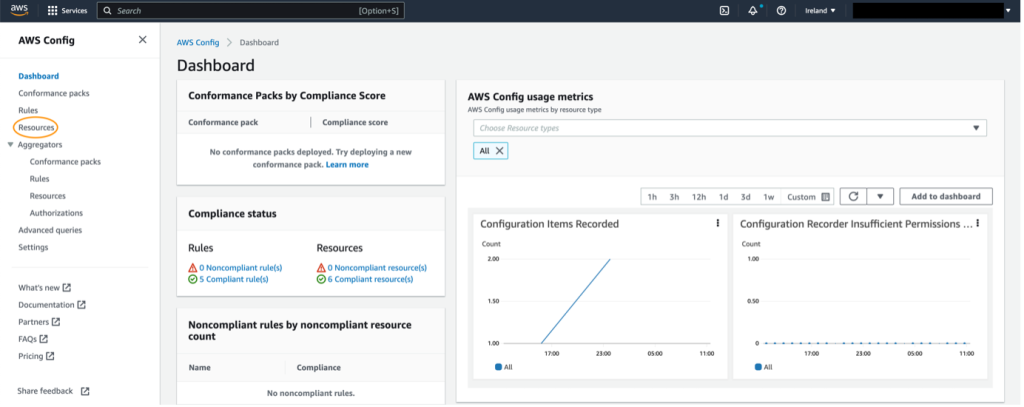1024x407 pixels.
Task: Click the Documentation external link icon
Action: pos(82,304)
